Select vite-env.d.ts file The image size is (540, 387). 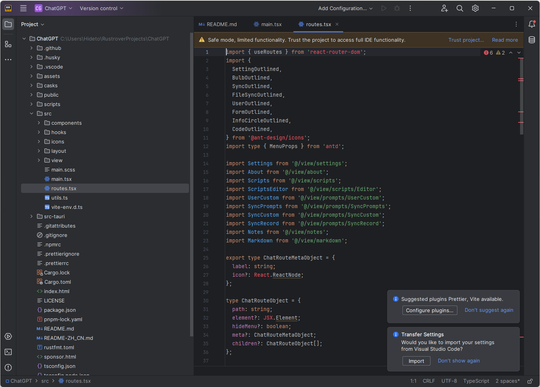105,207
